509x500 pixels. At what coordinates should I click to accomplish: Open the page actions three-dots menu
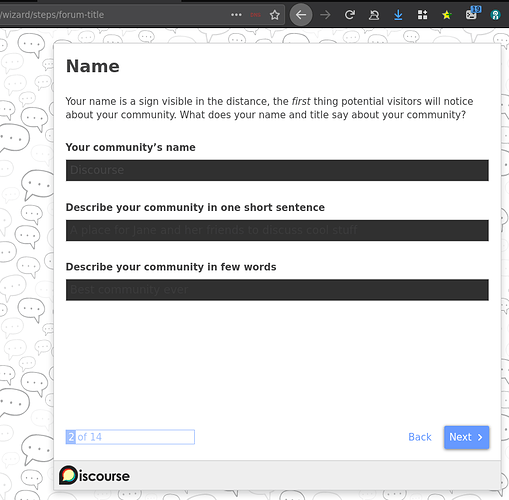236,15
